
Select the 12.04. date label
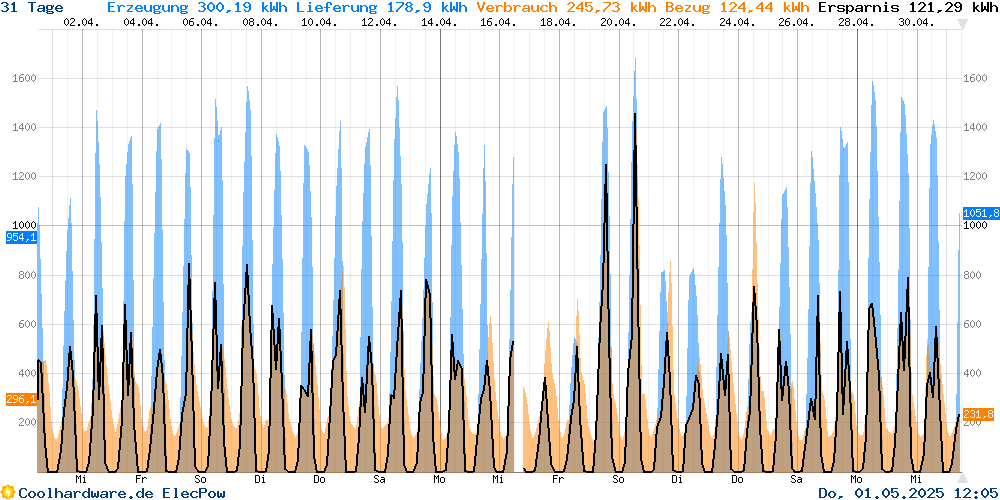(x=379, y=22)
